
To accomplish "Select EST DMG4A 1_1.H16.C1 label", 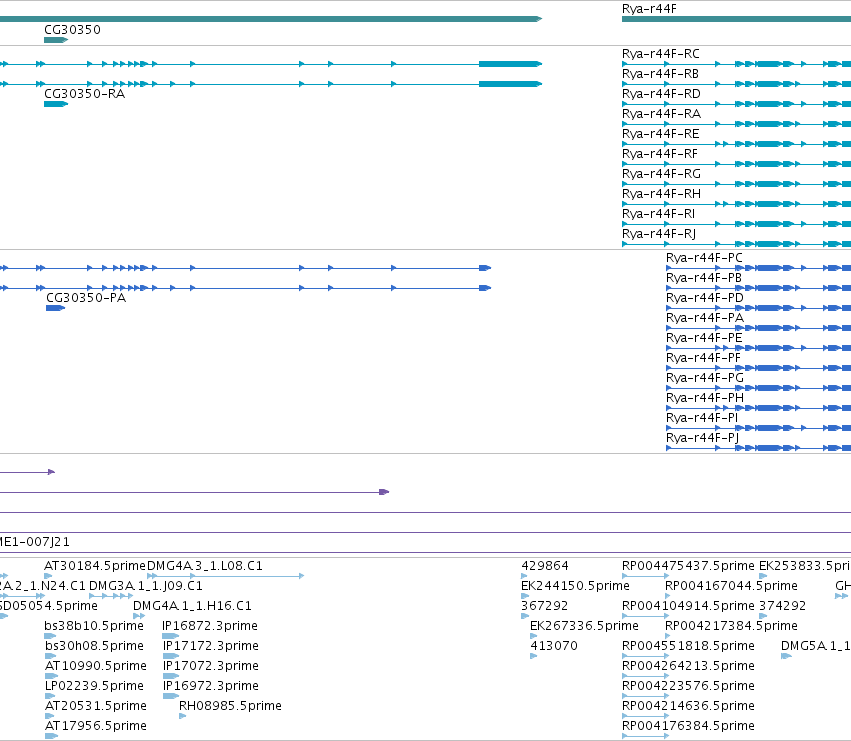I will point(192,606).
